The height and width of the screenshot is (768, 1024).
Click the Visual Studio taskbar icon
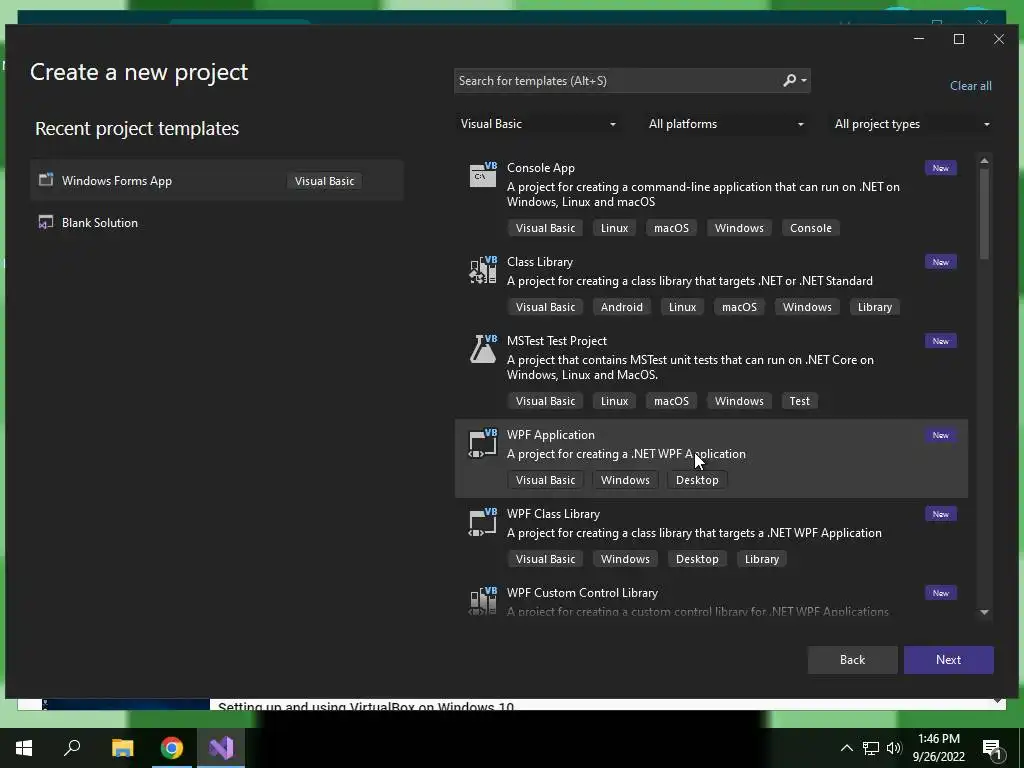[x=221, y=748]
